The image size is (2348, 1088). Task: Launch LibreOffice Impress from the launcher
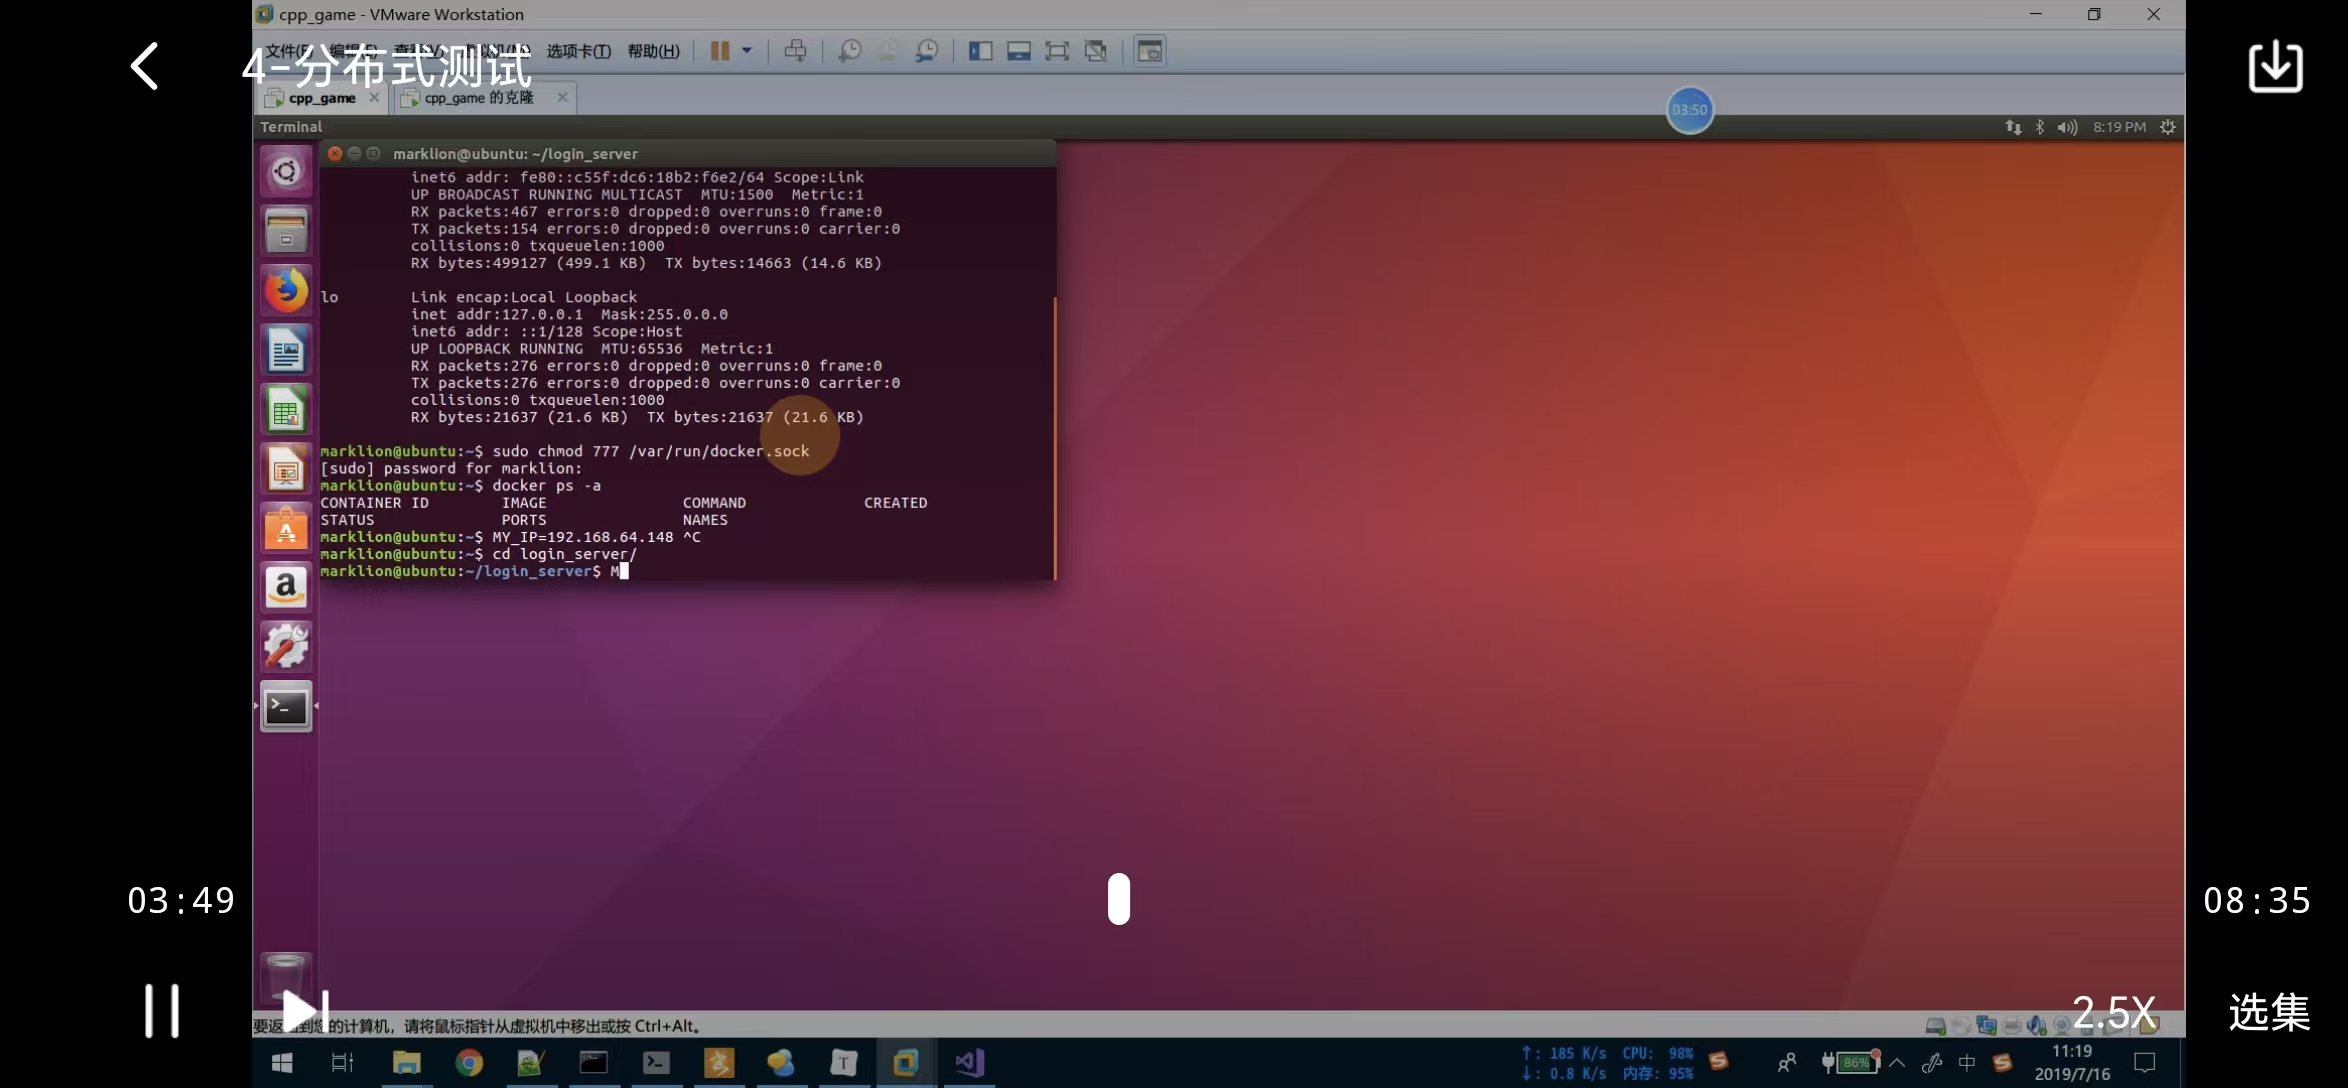click(x=286, y=469)
